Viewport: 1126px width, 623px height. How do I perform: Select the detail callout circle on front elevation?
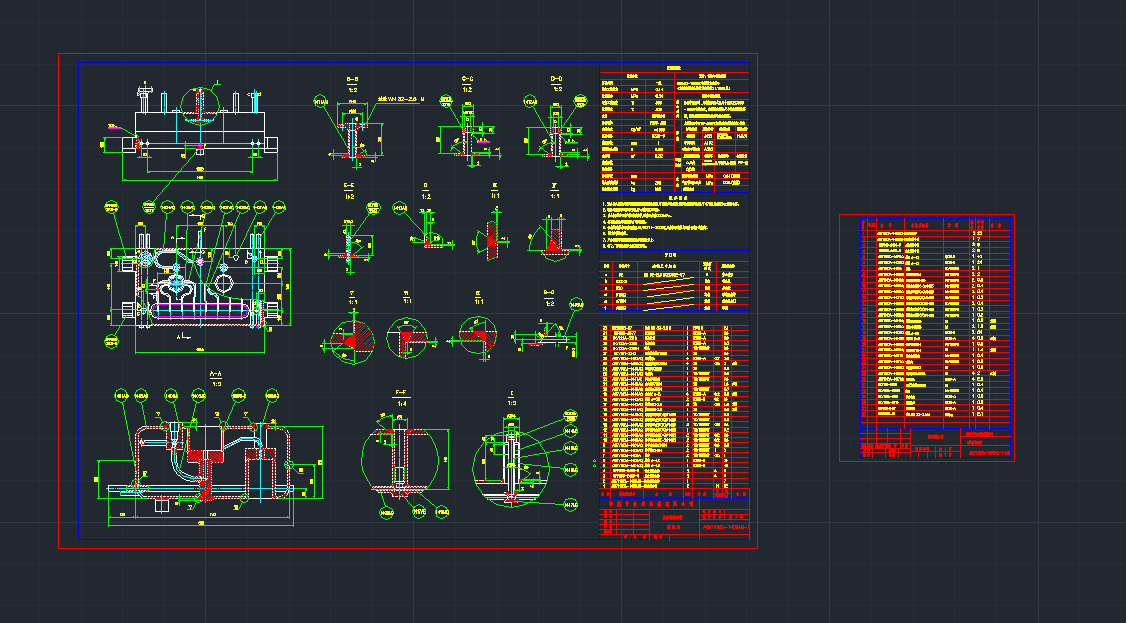point(200,105)
